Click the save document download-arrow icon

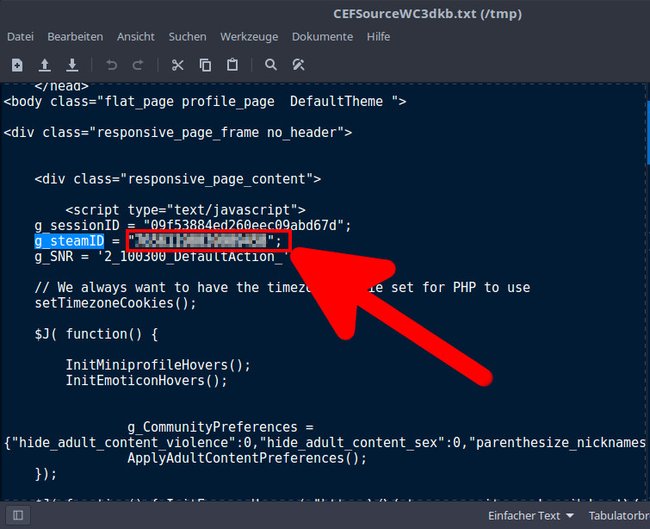tap(72, 65)
